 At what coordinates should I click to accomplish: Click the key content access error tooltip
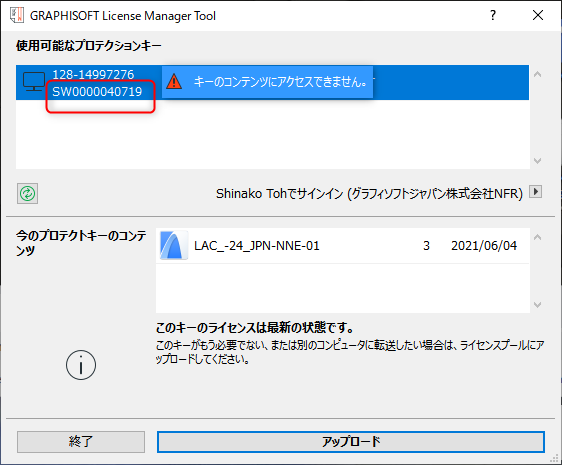pyautogui.click(x=267, y=82)
